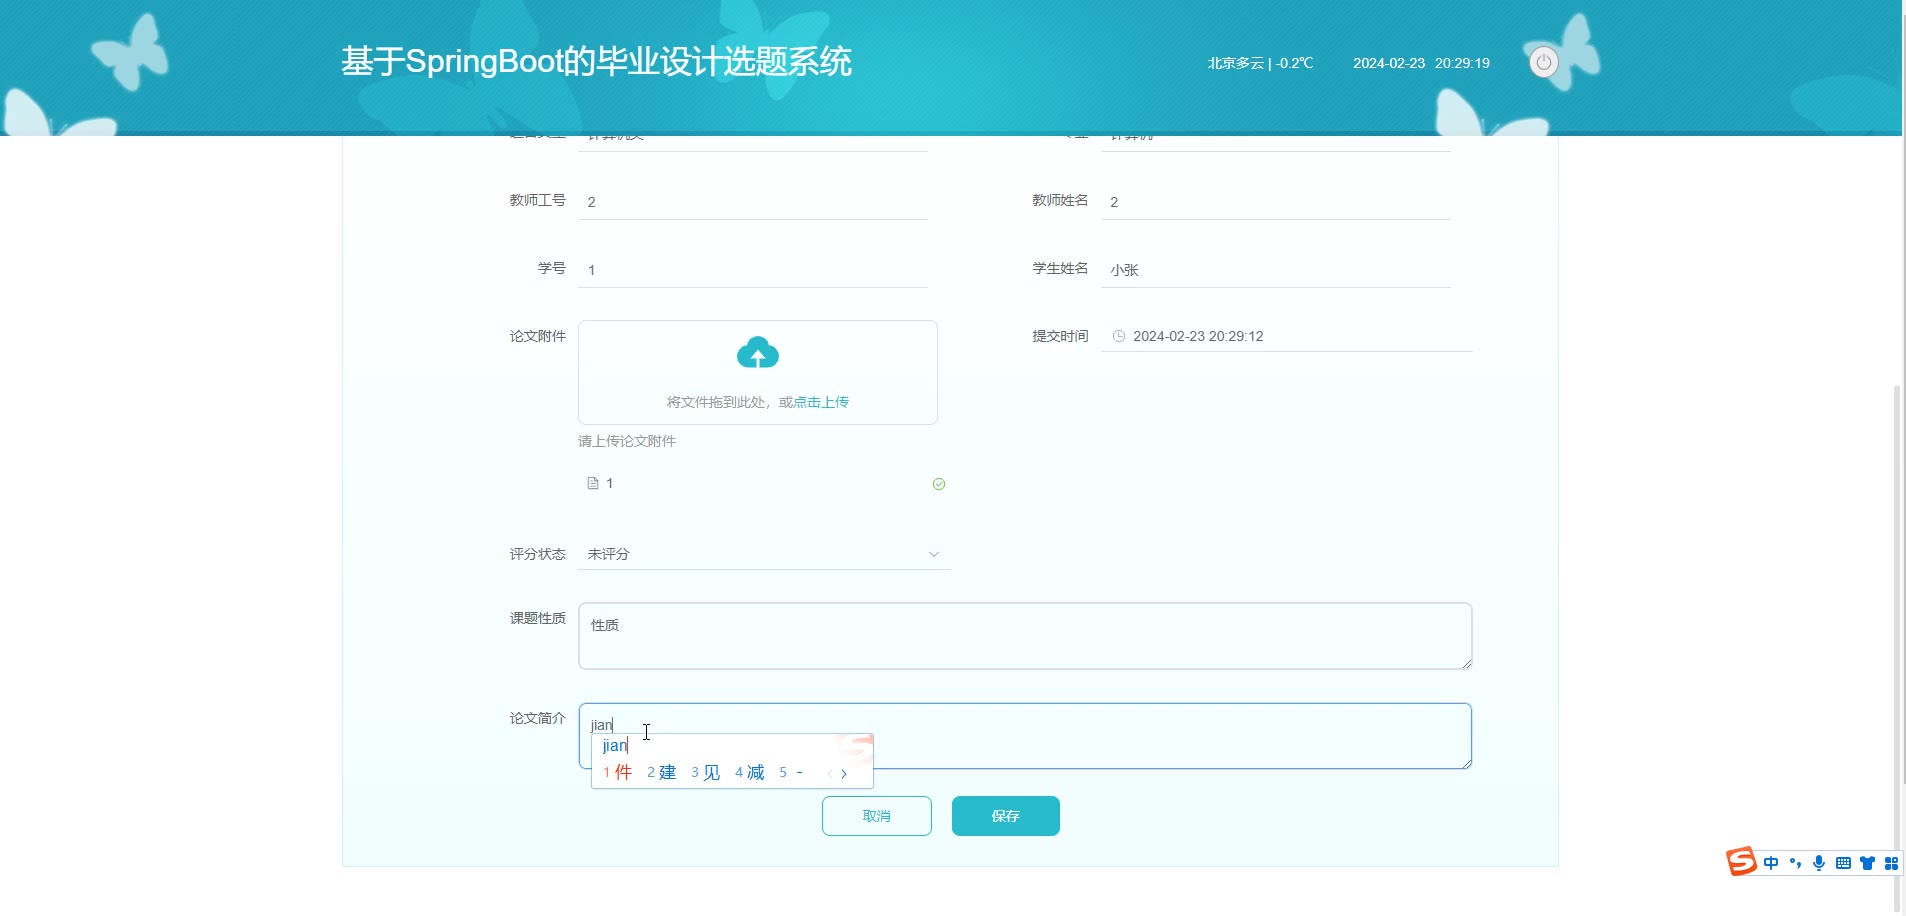Viewport: 1906px width, 916px height.
Task: Go to next IME candidate page
Action: (844, 773)
